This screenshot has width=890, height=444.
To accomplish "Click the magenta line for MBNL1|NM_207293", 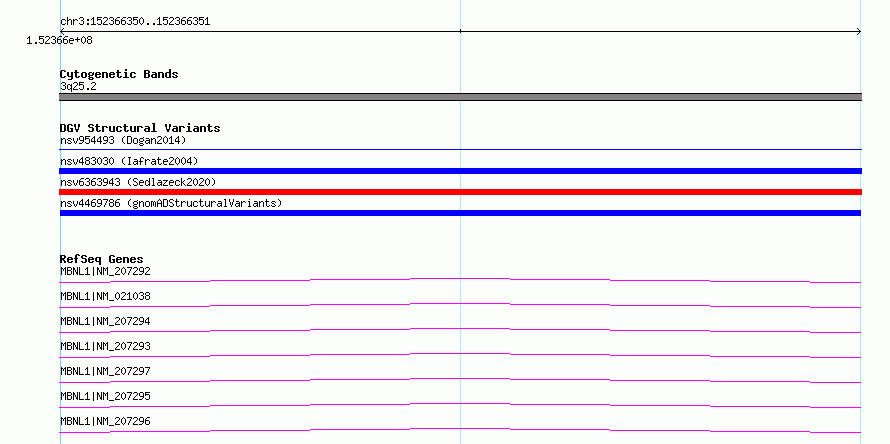I will tap(460, 355).
